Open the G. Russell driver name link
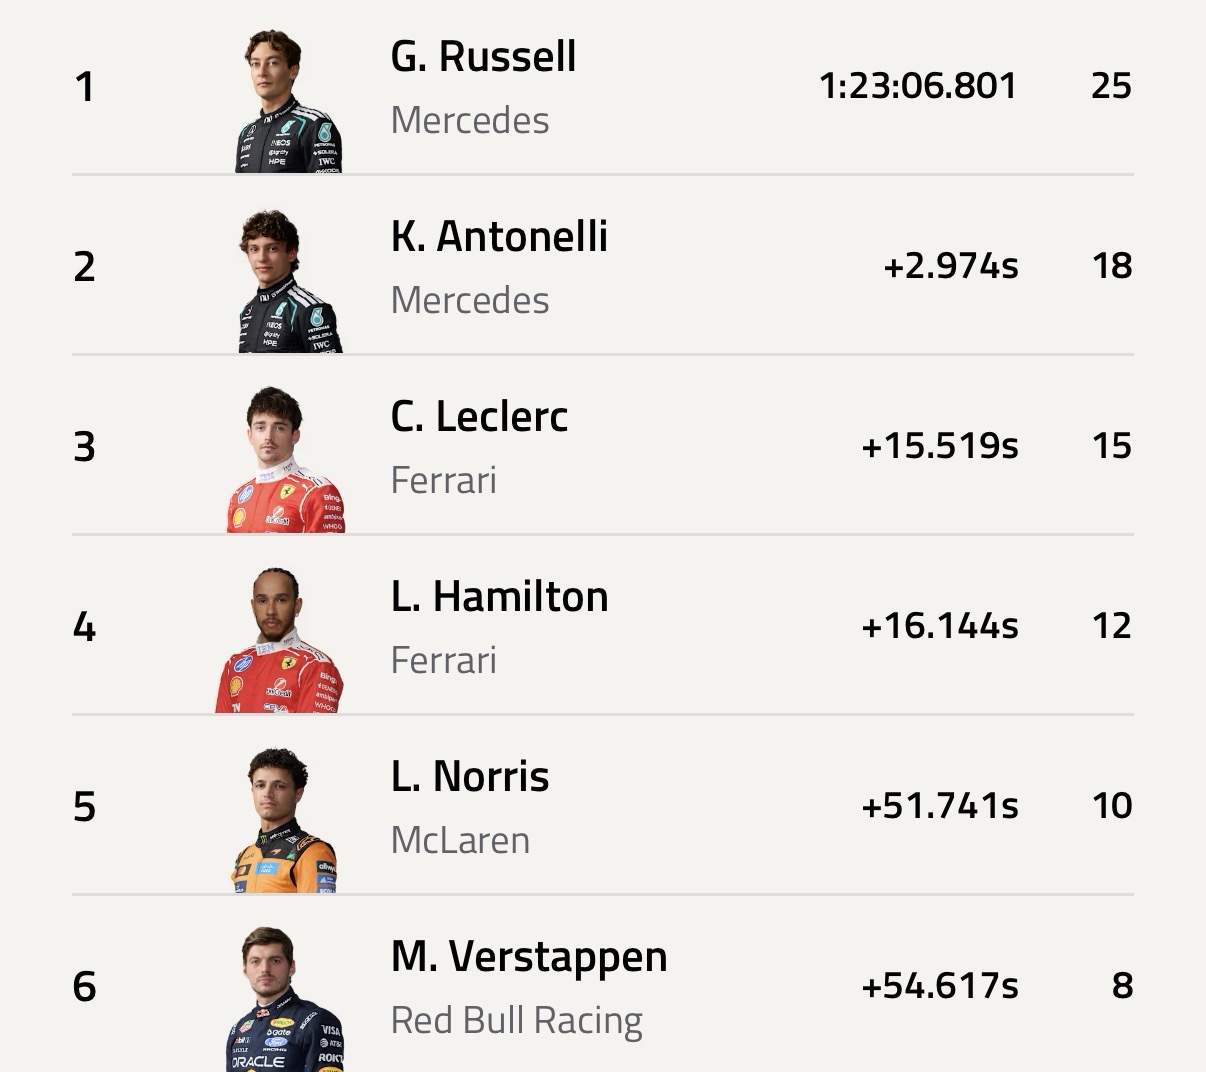 [x=483, y=57]
